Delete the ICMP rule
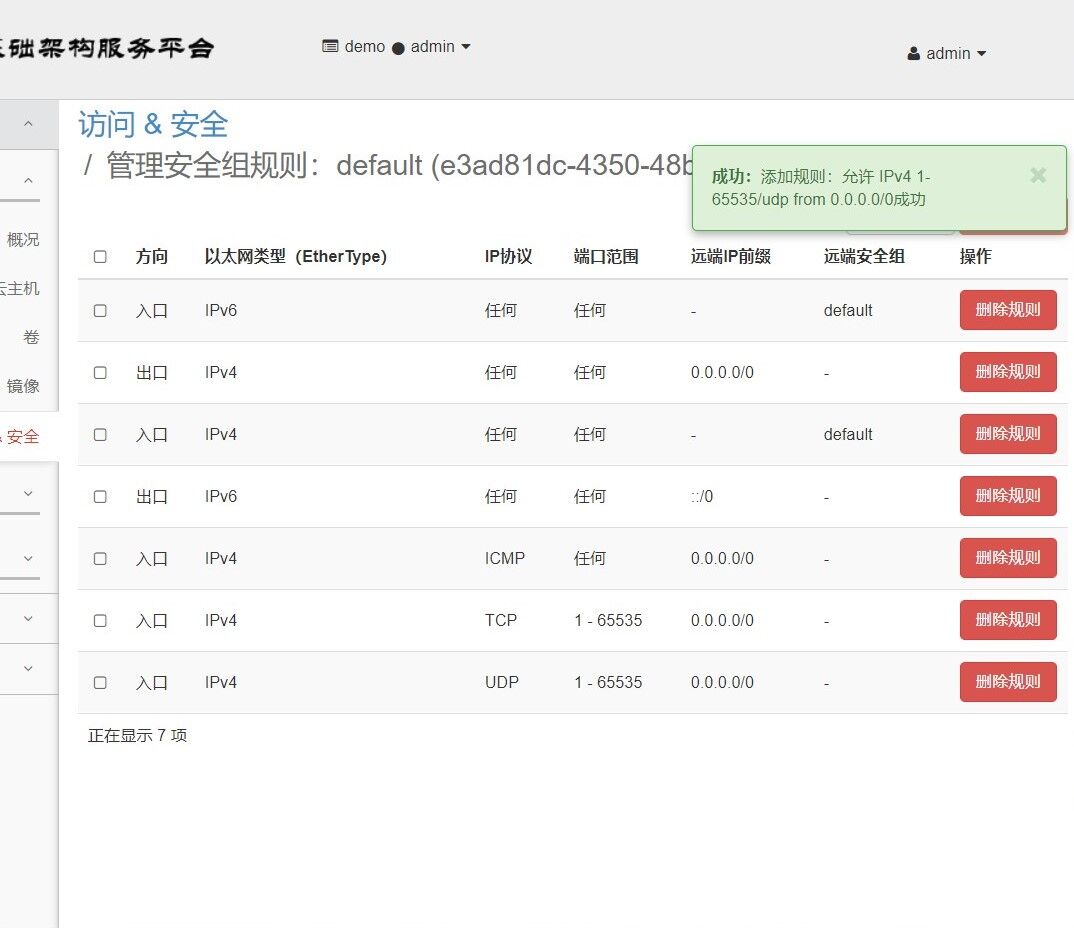The height and width of the screenshot is (928, 1074). click(x=1008, y=558)
